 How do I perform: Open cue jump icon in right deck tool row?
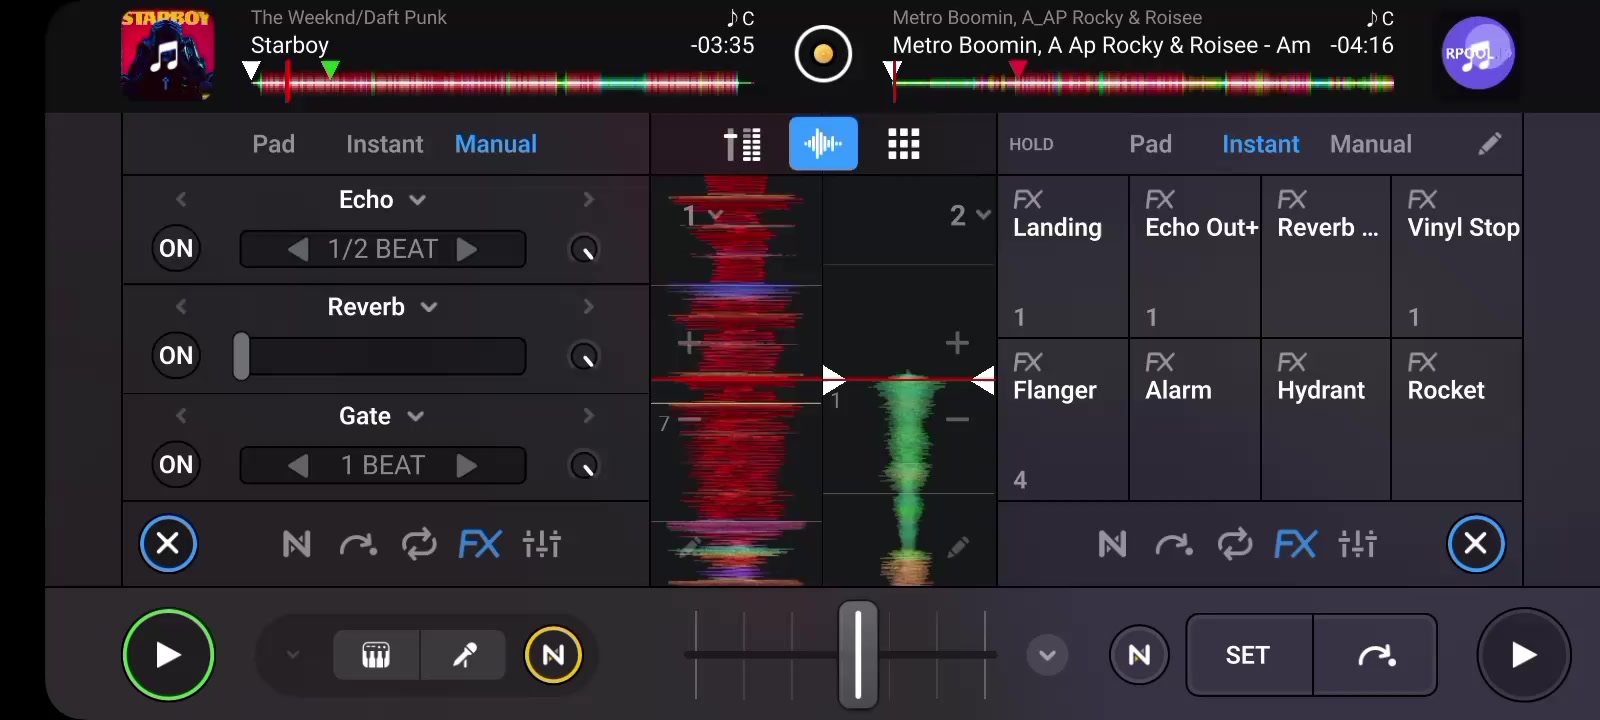[1173, 544]
